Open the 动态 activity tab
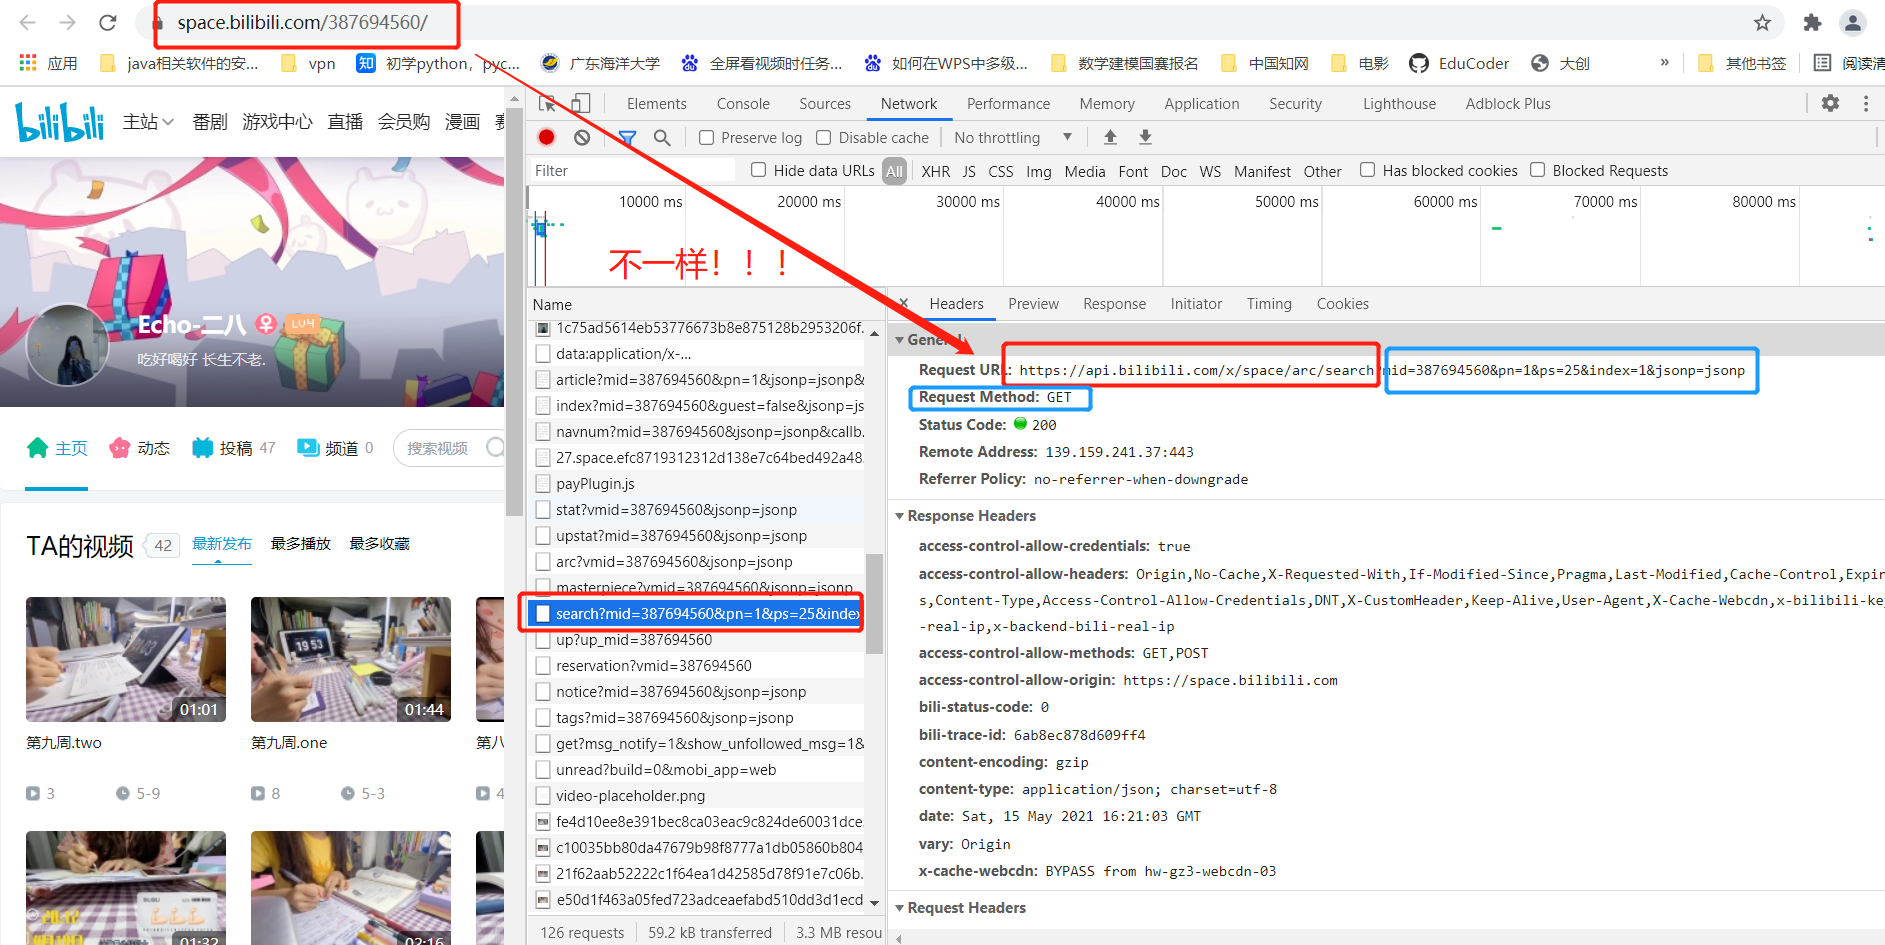 [139, 448]
